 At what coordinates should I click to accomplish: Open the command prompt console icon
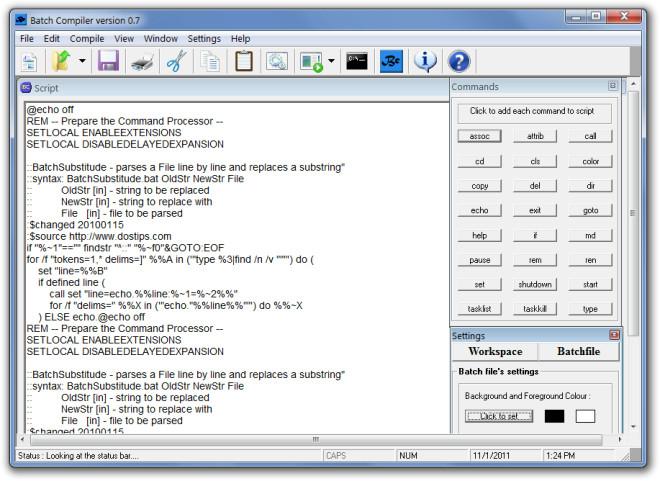[357, 61]
